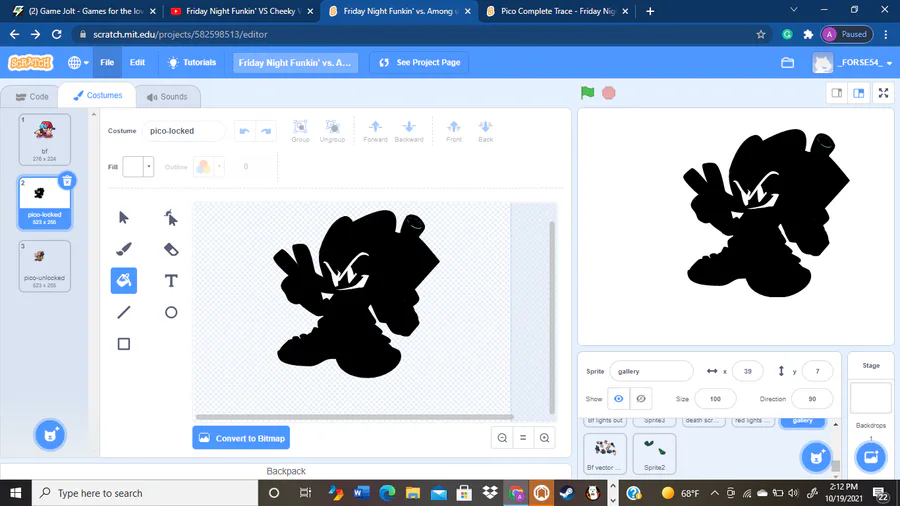Click the Ungroup icon

tap(332, 131)
